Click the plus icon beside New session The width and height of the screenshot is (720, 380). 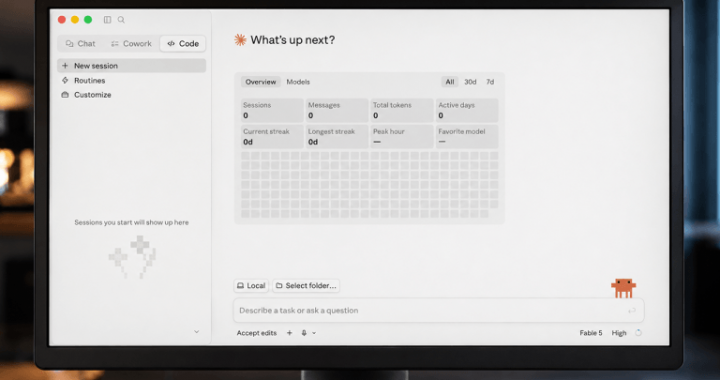pos(65,66)
